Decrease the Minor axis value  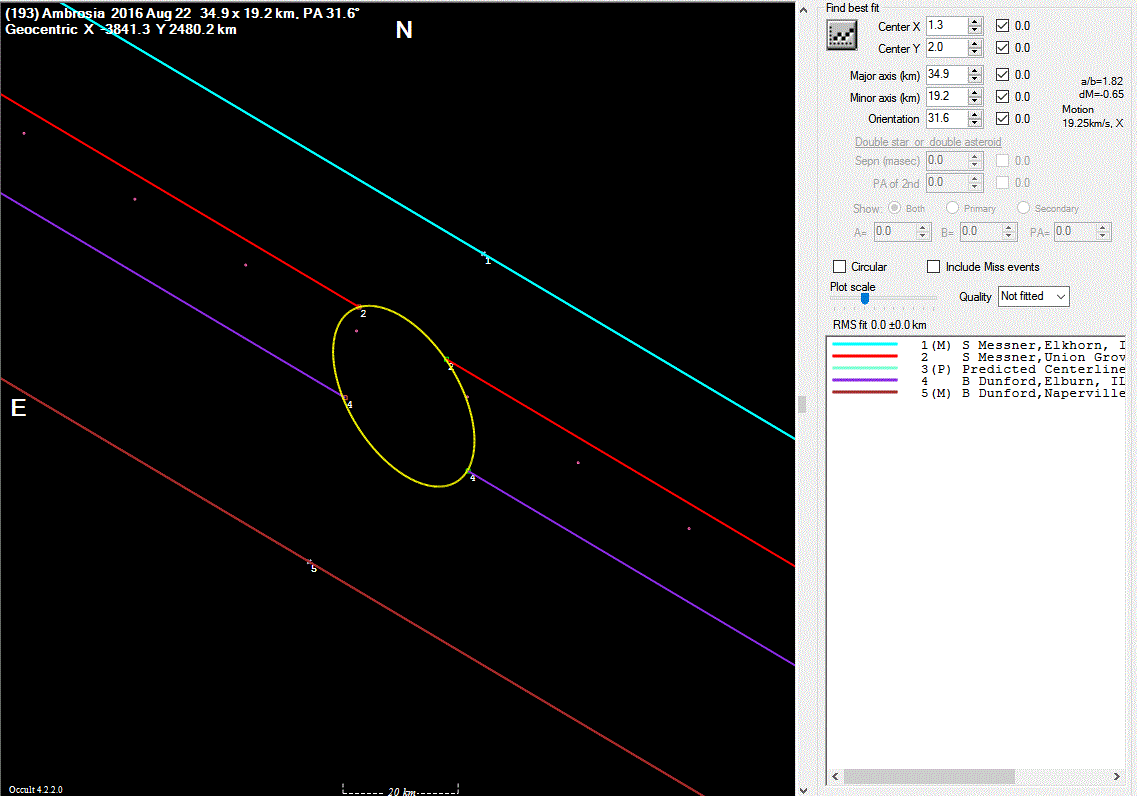(975, 101)
